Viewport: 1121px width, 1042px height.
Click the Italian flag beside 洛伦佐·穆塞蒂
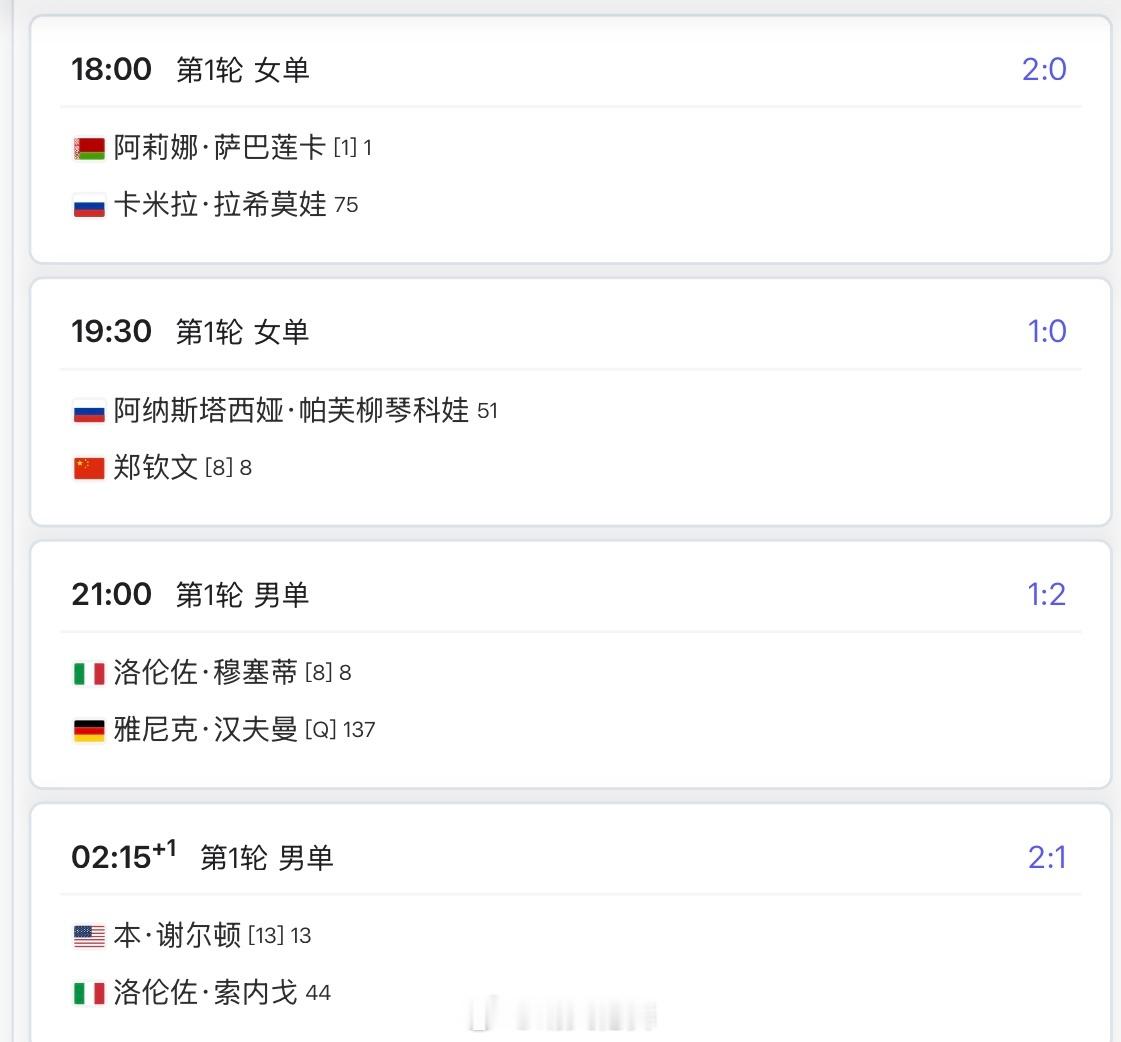tap(89, 674)
